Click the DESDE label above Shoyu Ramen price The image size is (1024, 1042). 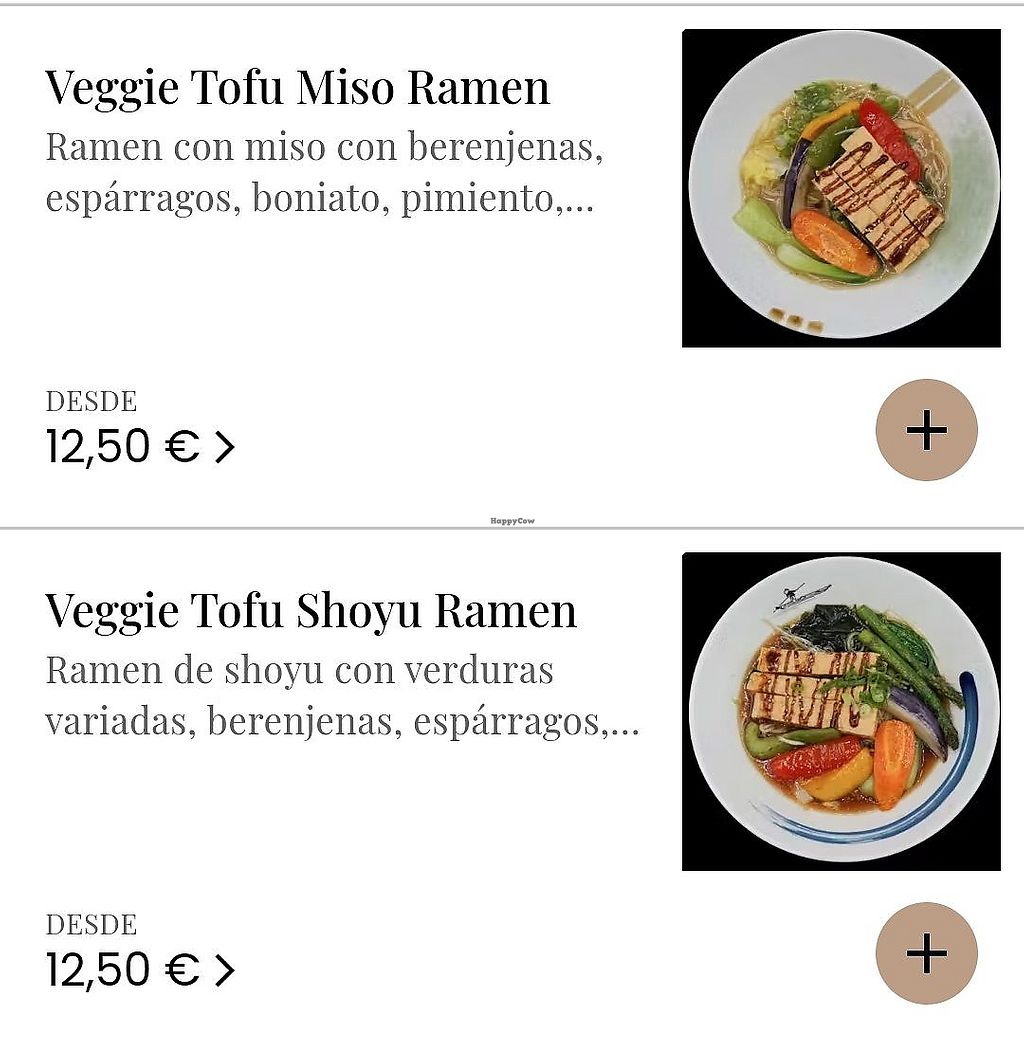91,925
